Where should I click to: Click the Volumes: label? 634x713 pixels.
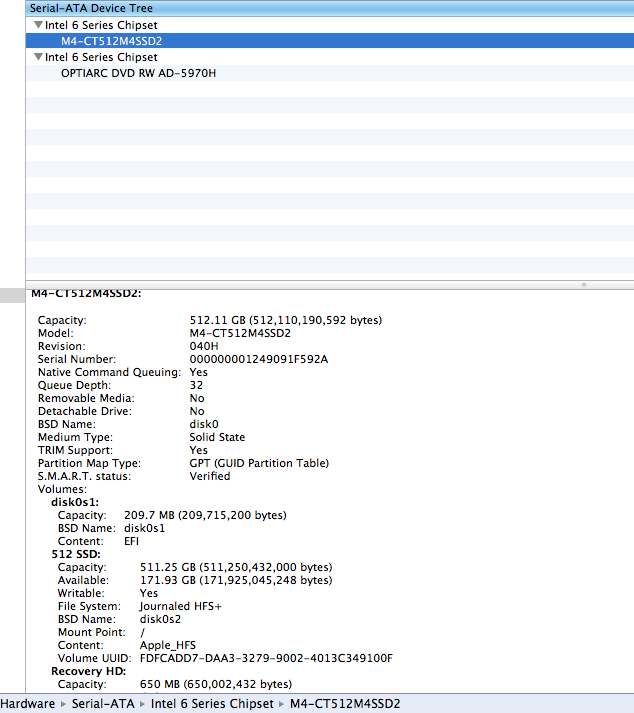[62, 489]
